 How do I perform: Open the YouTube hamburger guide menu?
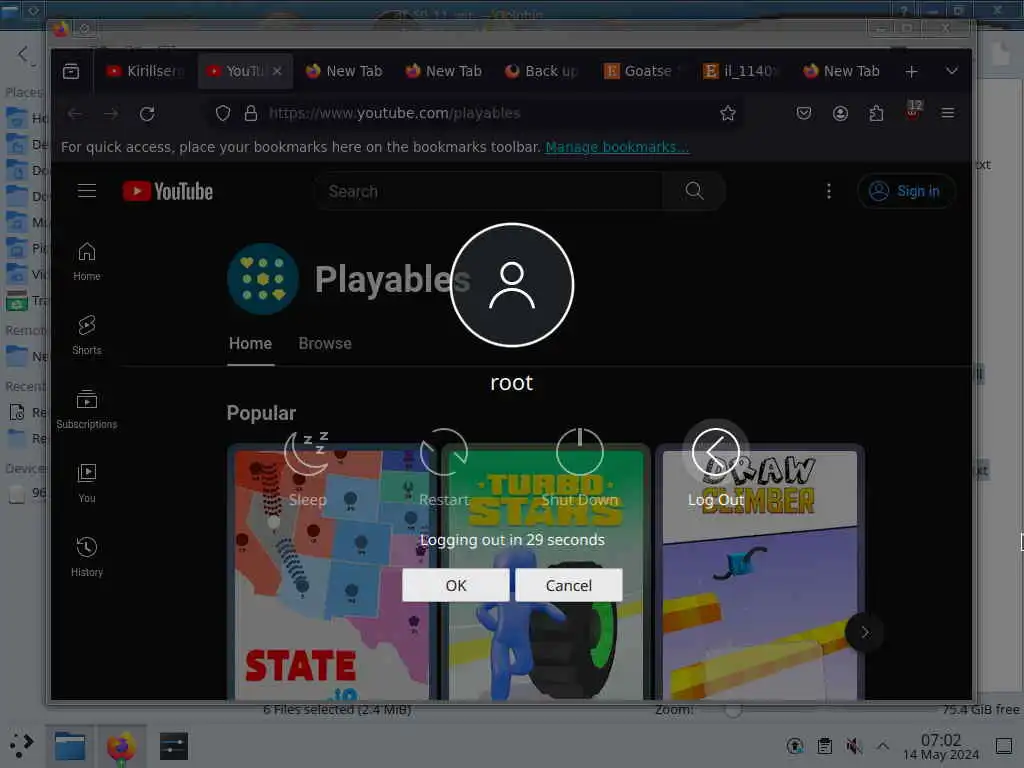pos(87,191)
